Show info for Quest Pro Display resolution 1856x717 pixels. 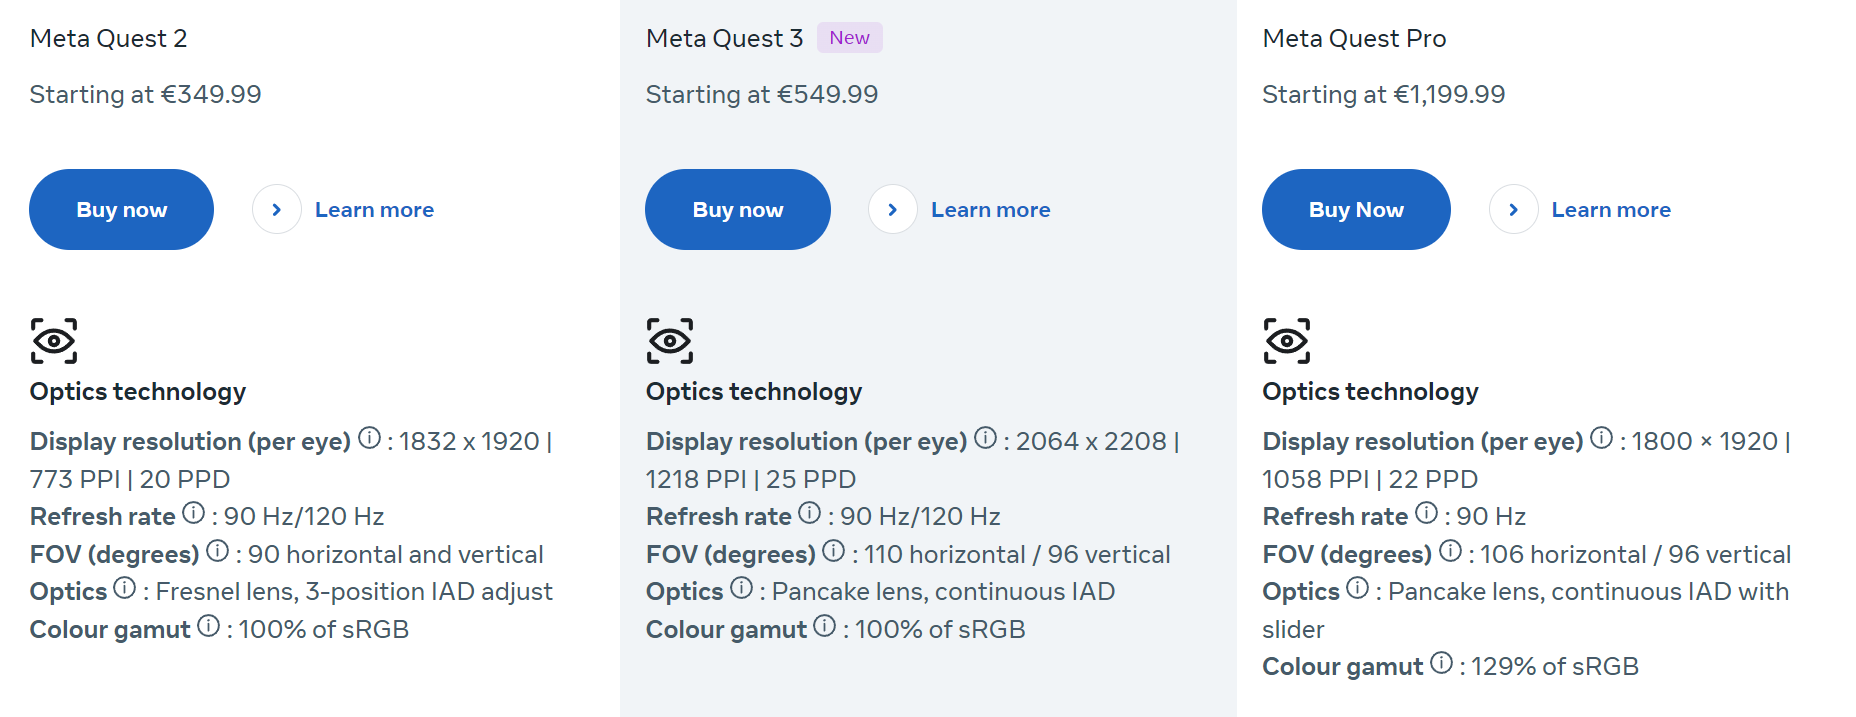point(1601,438)
